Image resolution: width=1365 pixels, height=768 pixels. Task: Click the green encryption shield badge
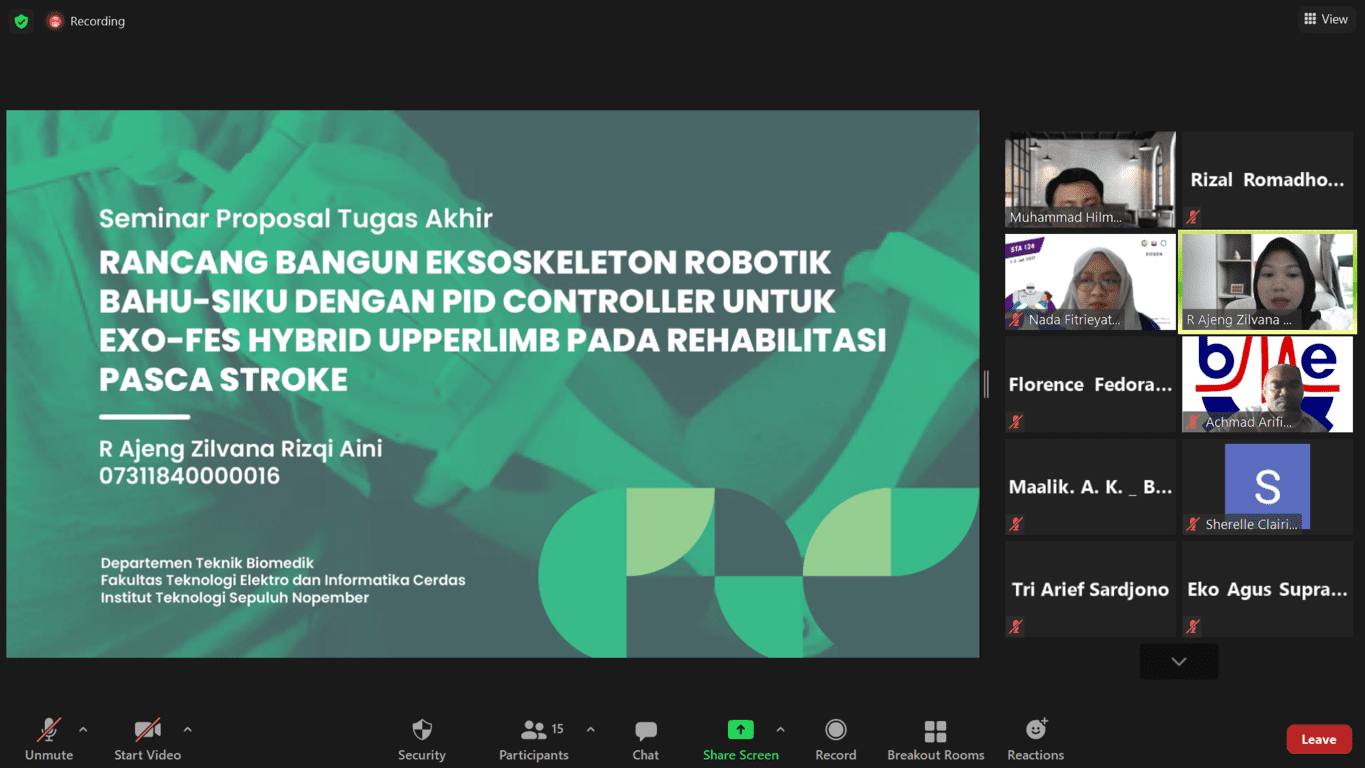[x=20, y=20]
